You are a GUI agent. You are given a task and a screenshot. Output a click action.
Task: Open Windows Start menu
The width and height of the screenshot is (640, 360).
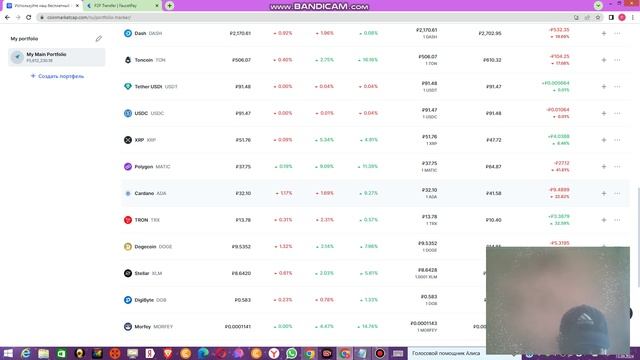coord(8,353)
